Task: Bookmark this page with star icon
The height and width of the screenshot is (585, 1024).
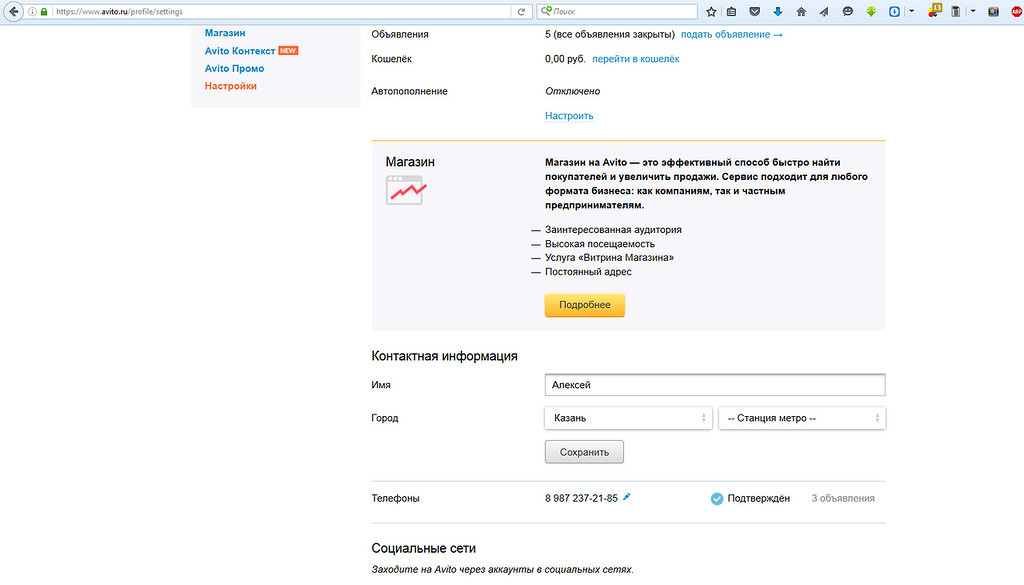Action: (x=711, y=12)
